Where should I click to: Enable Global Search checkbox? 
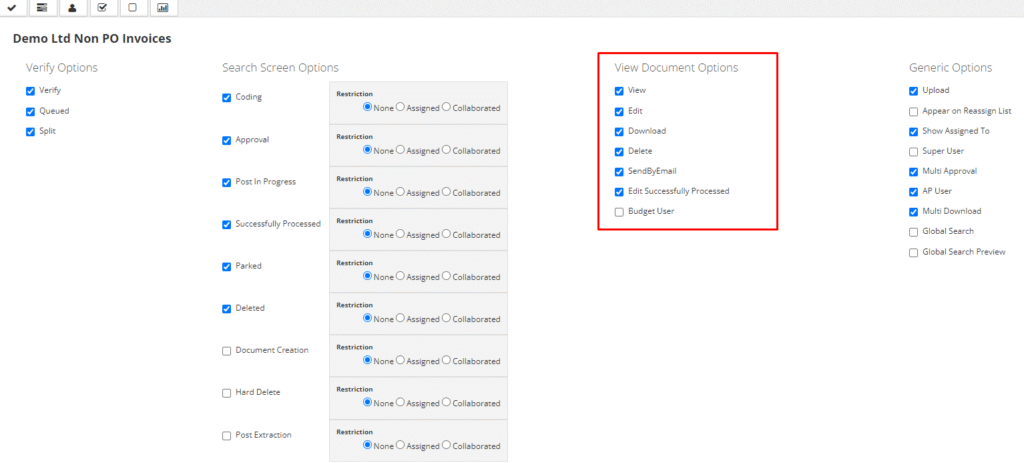point(913,232)
